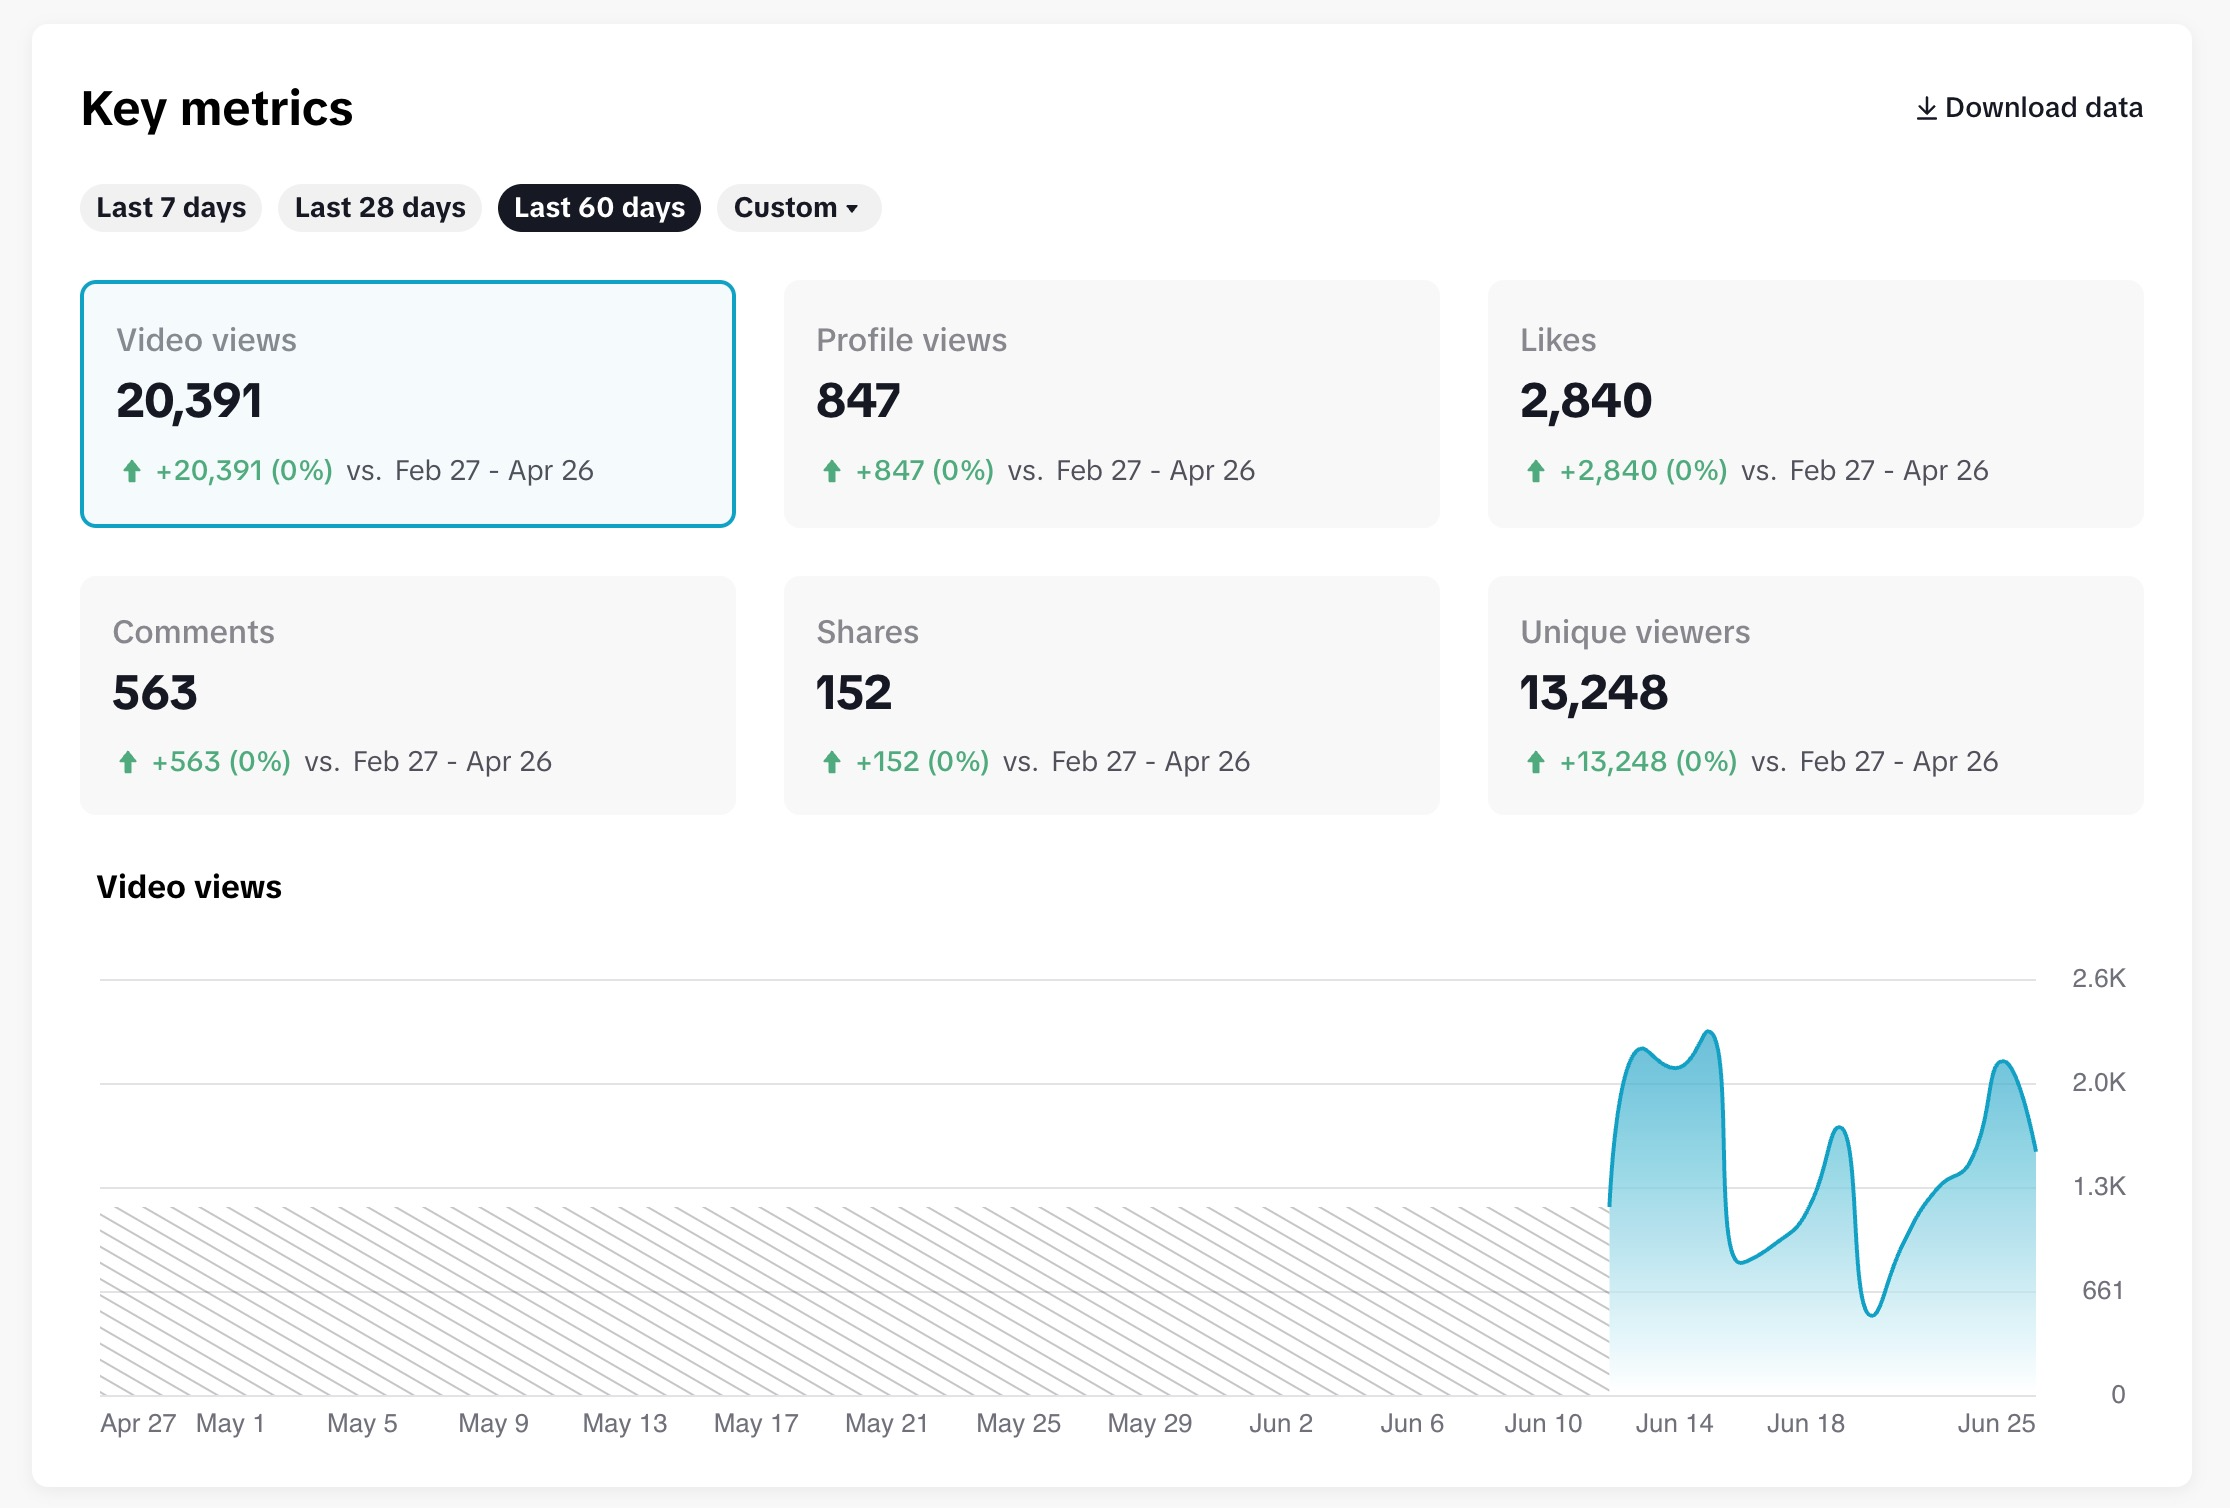Click the +20,391 (0%) change text
Viewport: 2230px width, 1508px height.
pyautogui.click(x=244, y=471)
